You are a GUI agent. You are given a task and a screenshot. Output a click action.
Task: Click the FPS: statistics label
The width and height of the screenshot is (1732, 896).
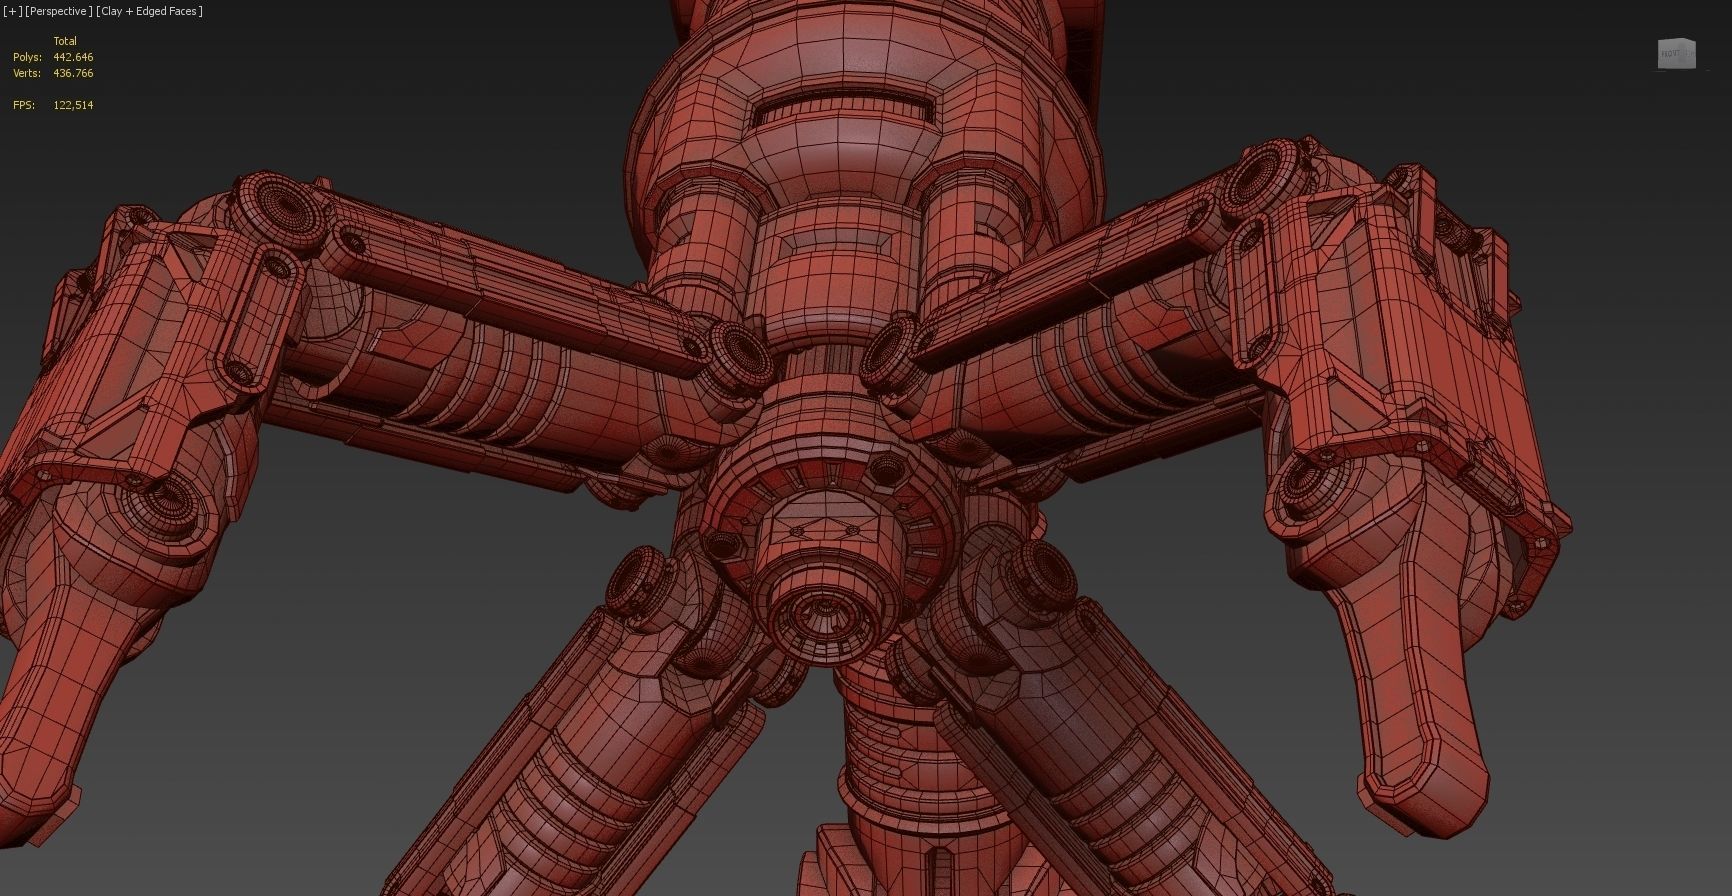(x=24, y=105)
